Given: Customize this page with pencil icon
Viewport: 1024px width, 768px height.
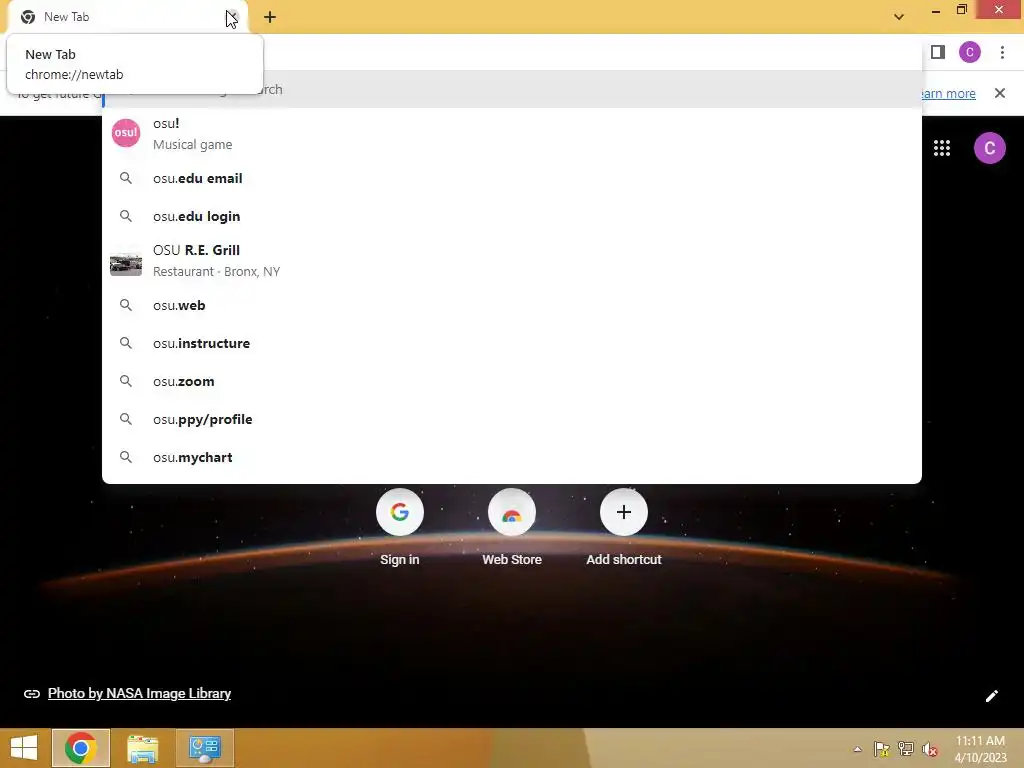Looking at the screenshot, I should tap(991, 696).
